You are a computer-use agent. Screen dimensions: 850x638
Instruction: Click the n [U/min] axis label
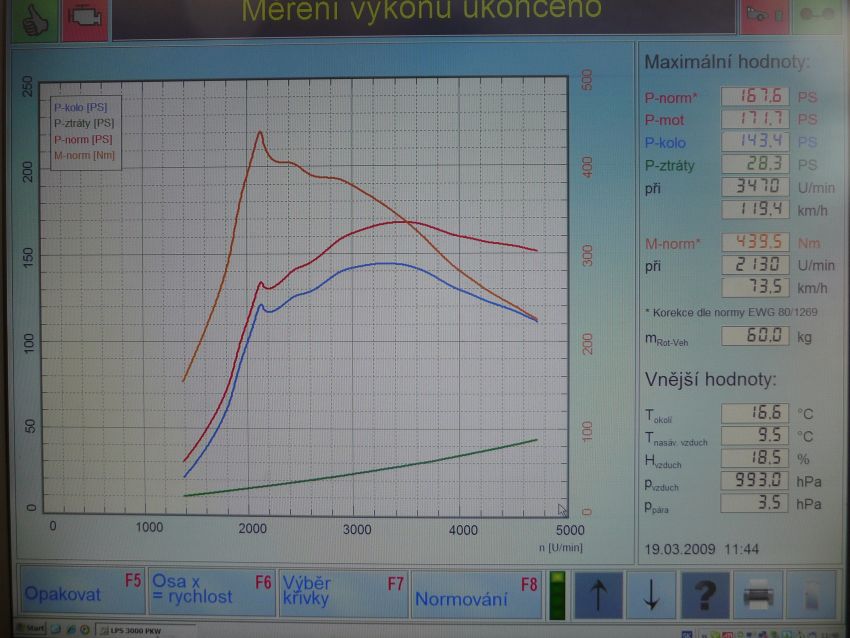tap(561, 547)
